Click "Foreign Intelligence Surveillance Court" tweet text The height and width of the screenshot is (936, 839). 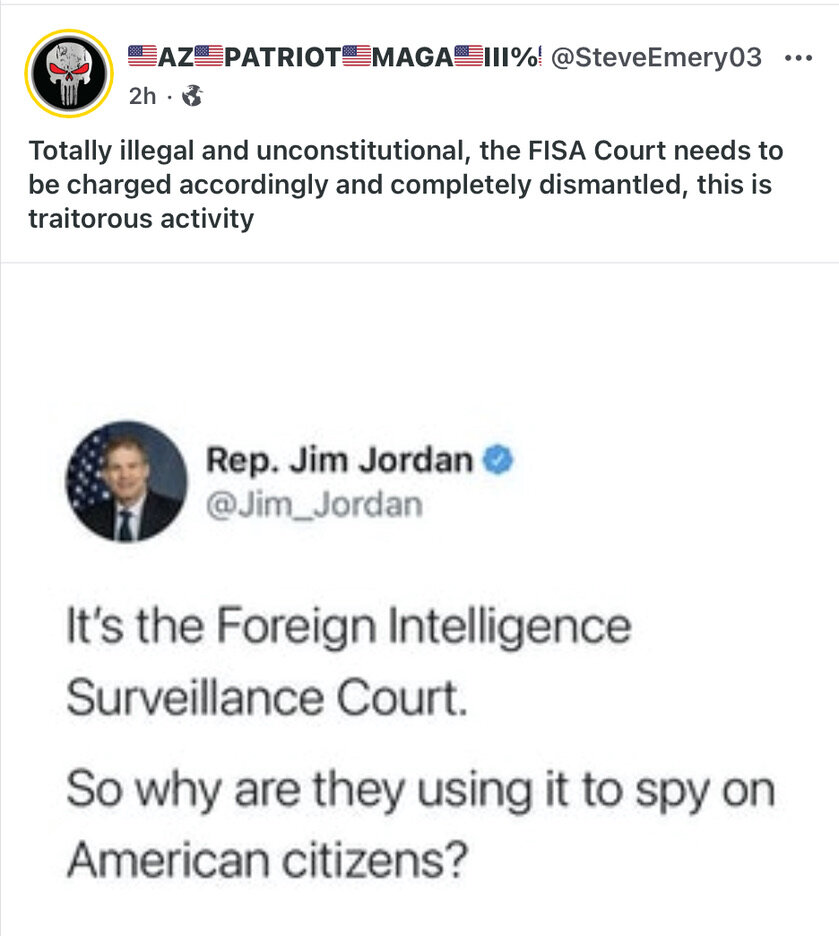[348, 661]
